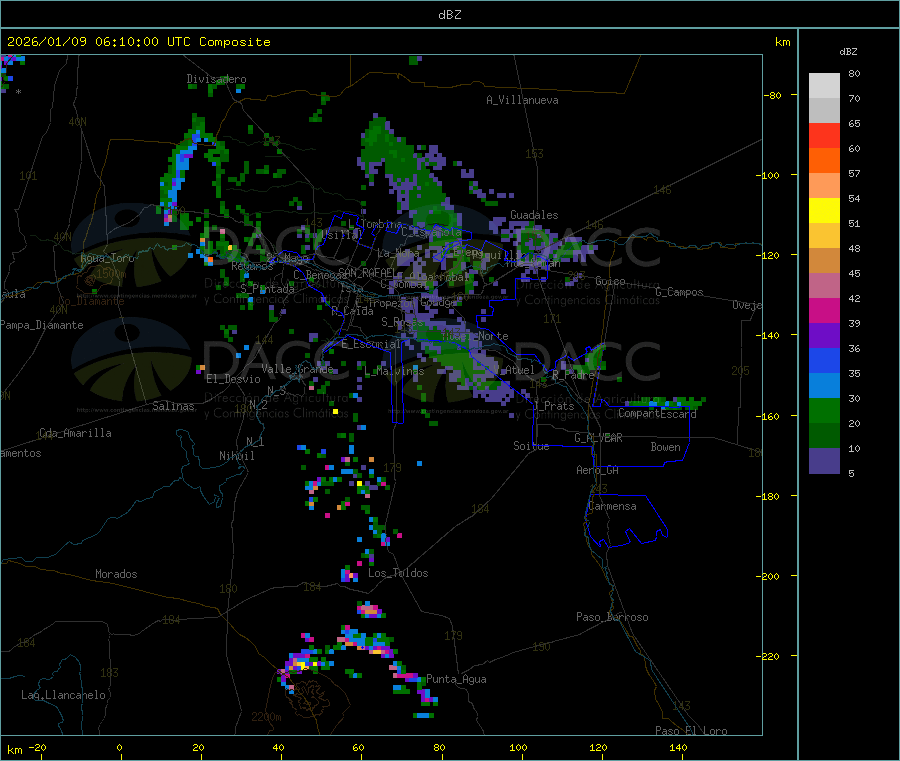Click the yellow 51 dBZ legend color
900x761 pixels.
[824, 211]
